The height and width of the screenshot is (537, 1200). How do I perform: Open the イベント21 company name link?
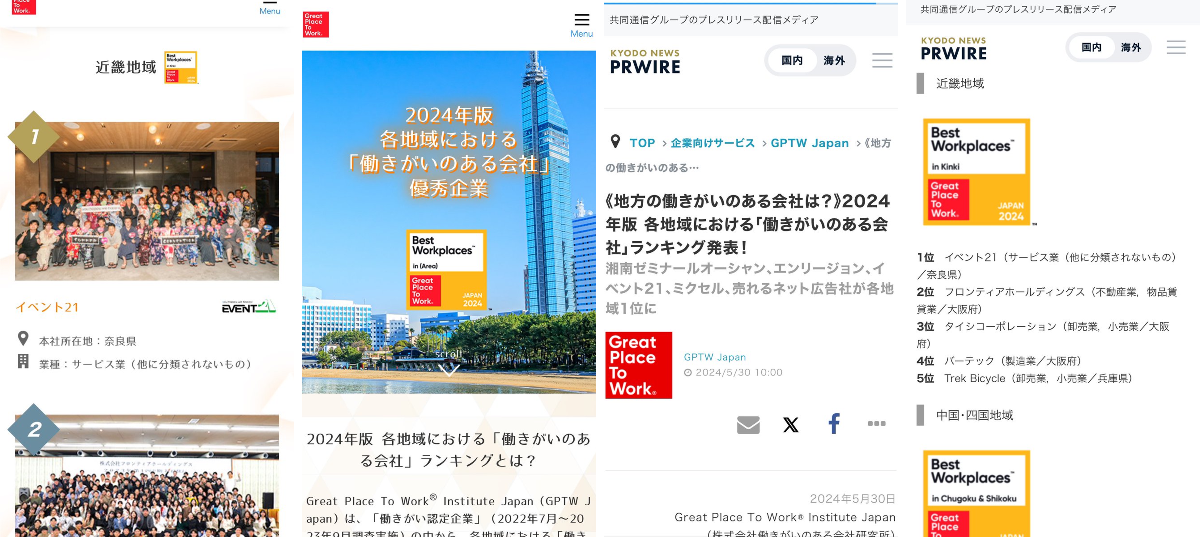[x=47, y=307]
